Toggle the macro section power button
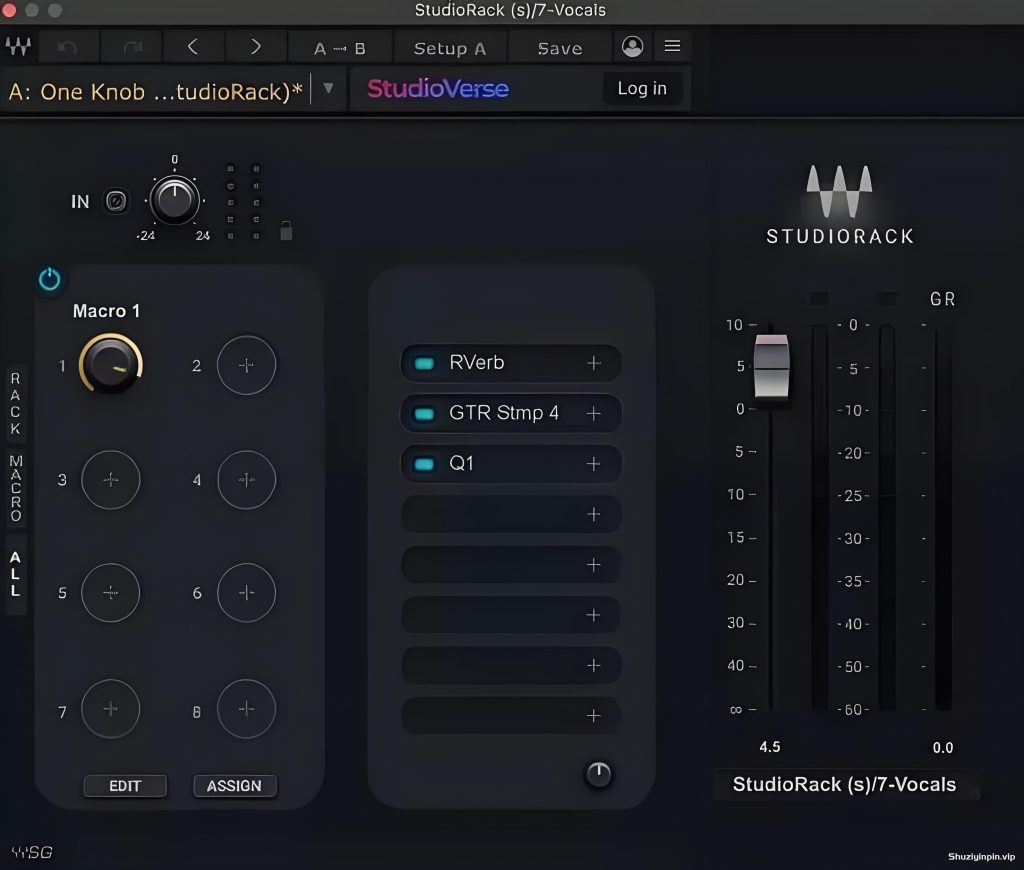The image size is (1024, 870). (50, 279)
